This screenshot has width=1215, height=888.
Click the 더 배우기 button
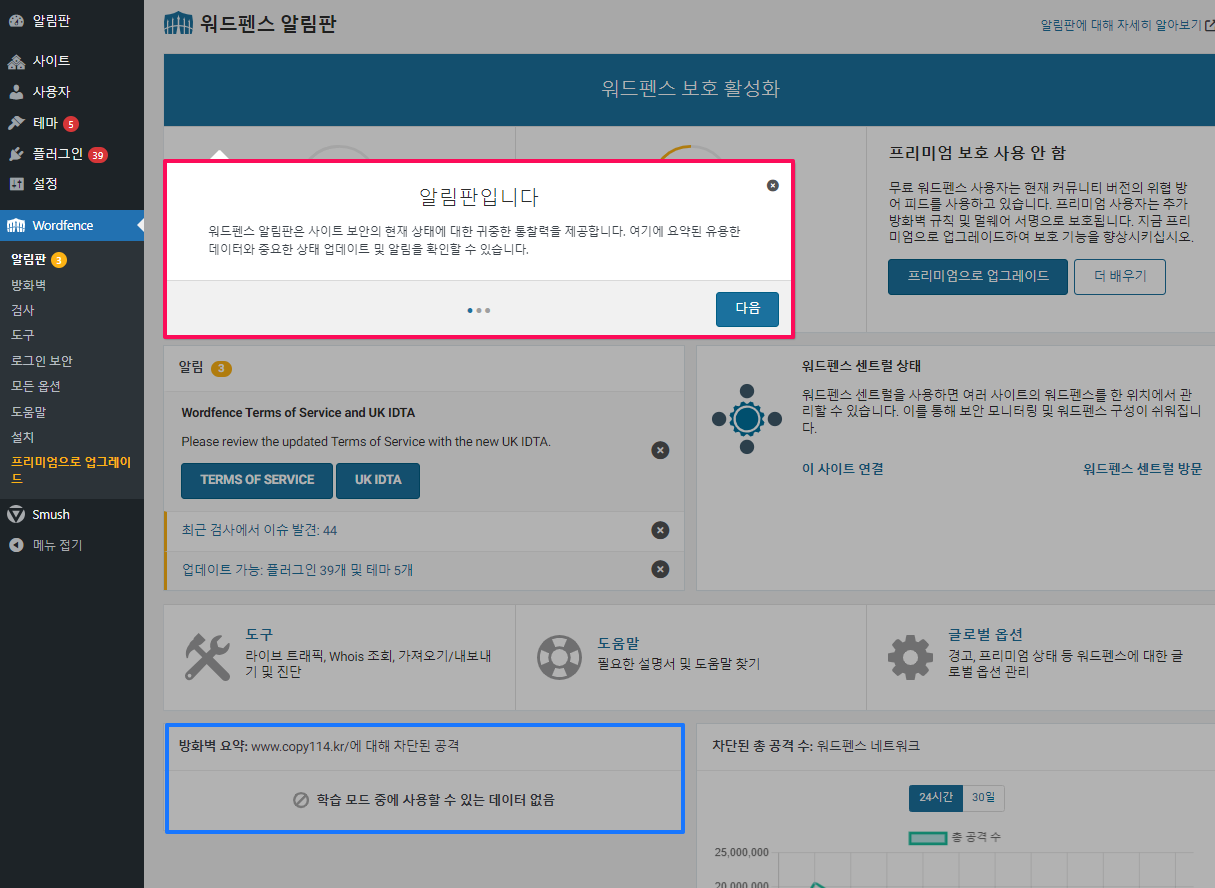[1120, 277]
